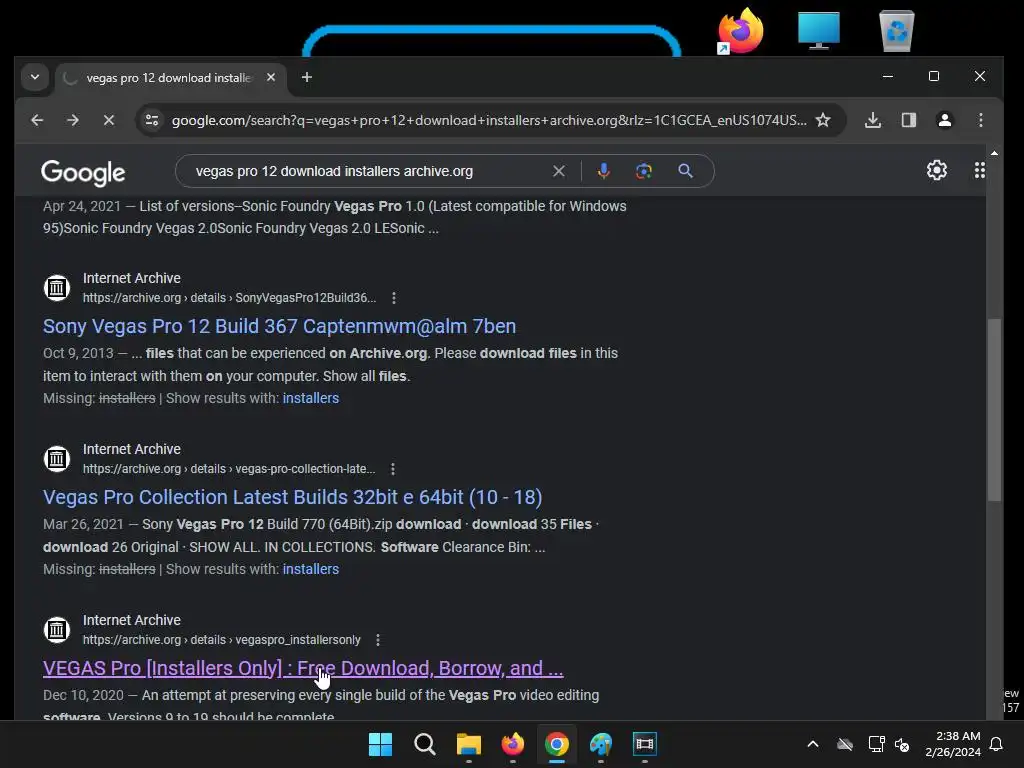The image size is (1024, 768).
Task: Open options for vegaspro_installersonly result
Action: 377,640
